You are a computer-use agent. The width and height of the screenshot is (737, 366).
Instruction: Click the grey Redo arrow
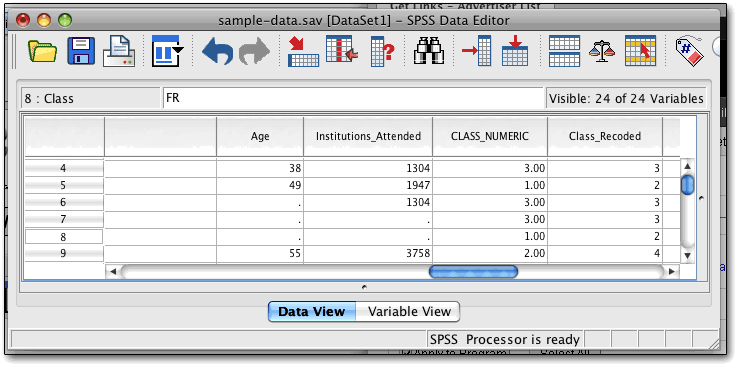point(254,51)
